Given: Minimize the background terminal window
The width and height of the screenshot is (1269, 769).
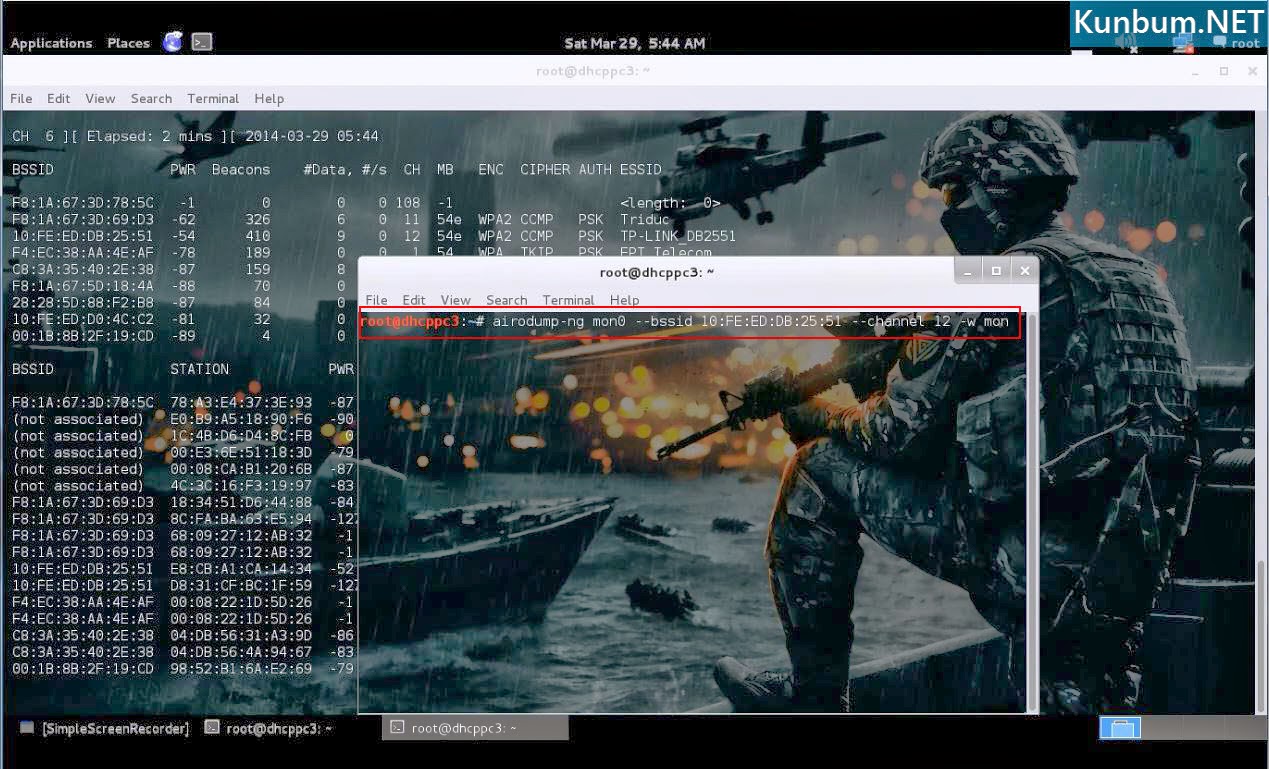Looking at the screenshot, I should click(1196, 71).
